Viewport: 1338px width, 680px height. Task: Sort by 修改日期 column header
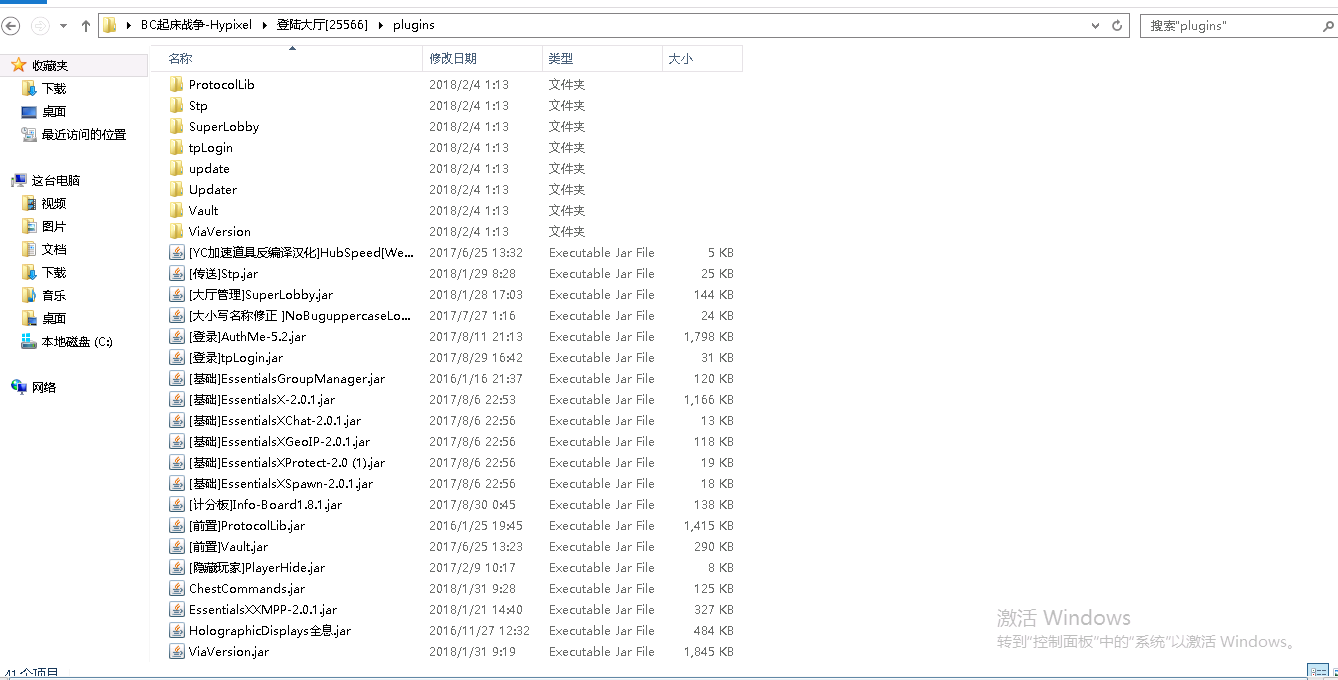coord(483,59)
